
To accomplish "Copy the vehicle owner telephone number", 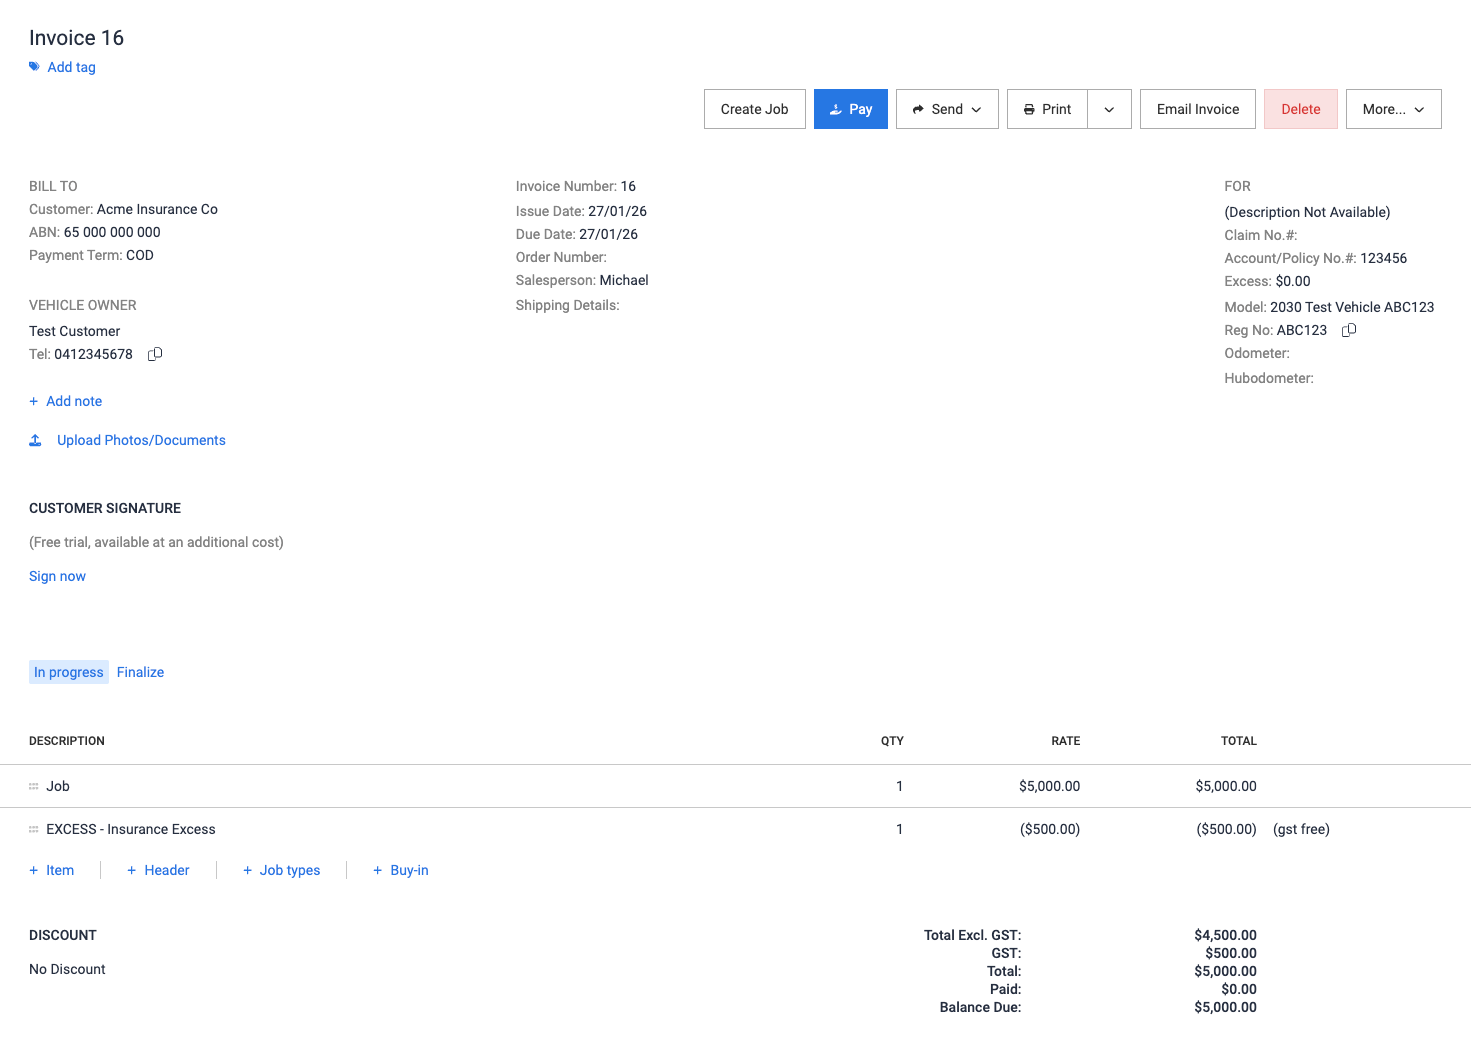I will click(155, 354).
